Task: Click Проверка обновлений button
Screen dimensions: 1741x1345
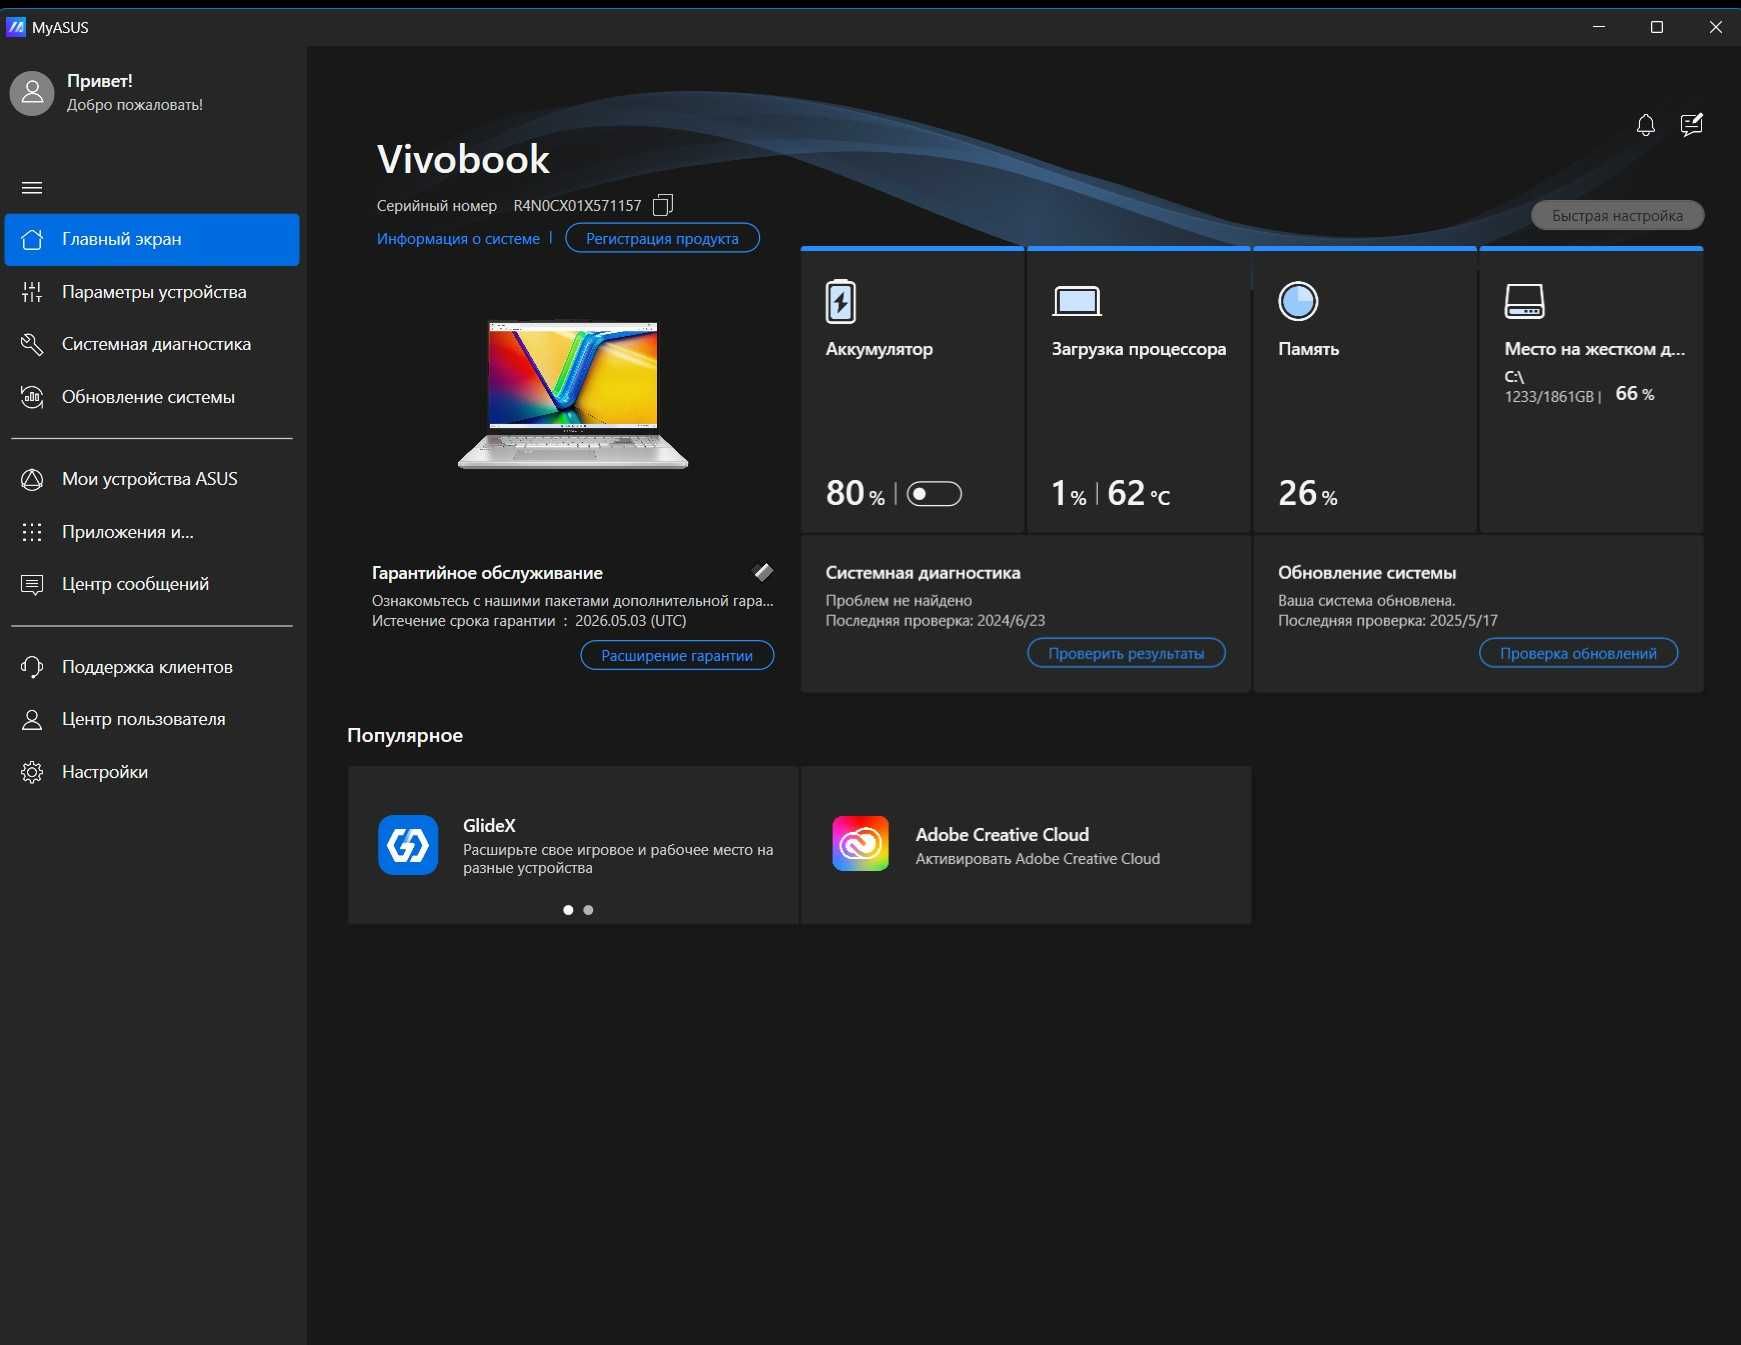Action: coord(1578,653)
